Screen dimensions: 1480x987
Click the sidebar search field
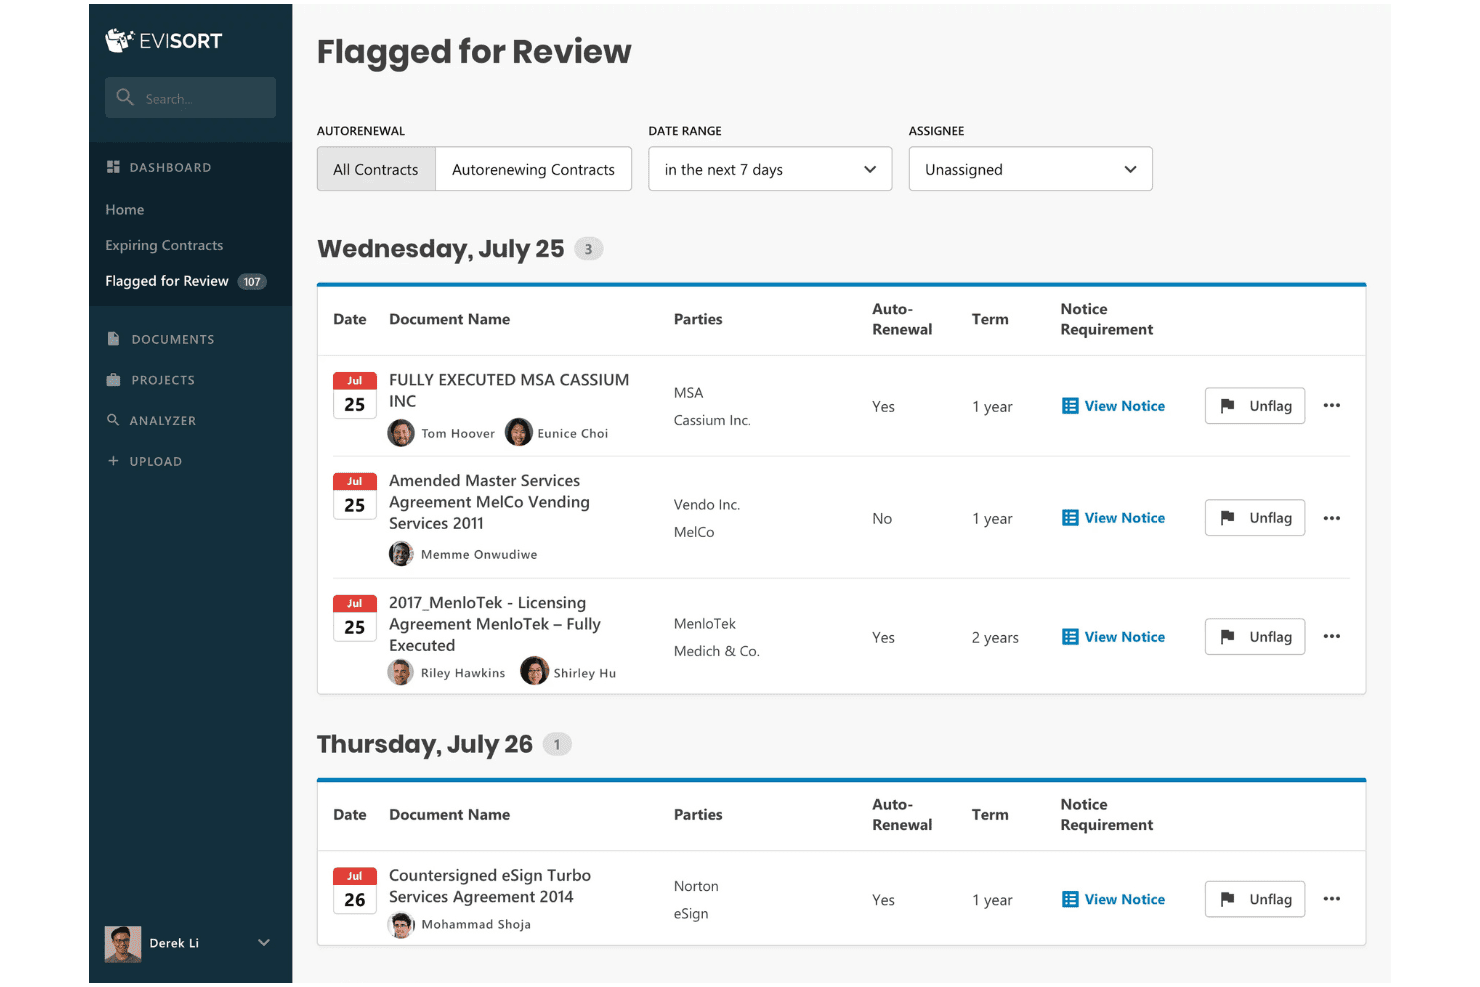click(x=190, y=97)
